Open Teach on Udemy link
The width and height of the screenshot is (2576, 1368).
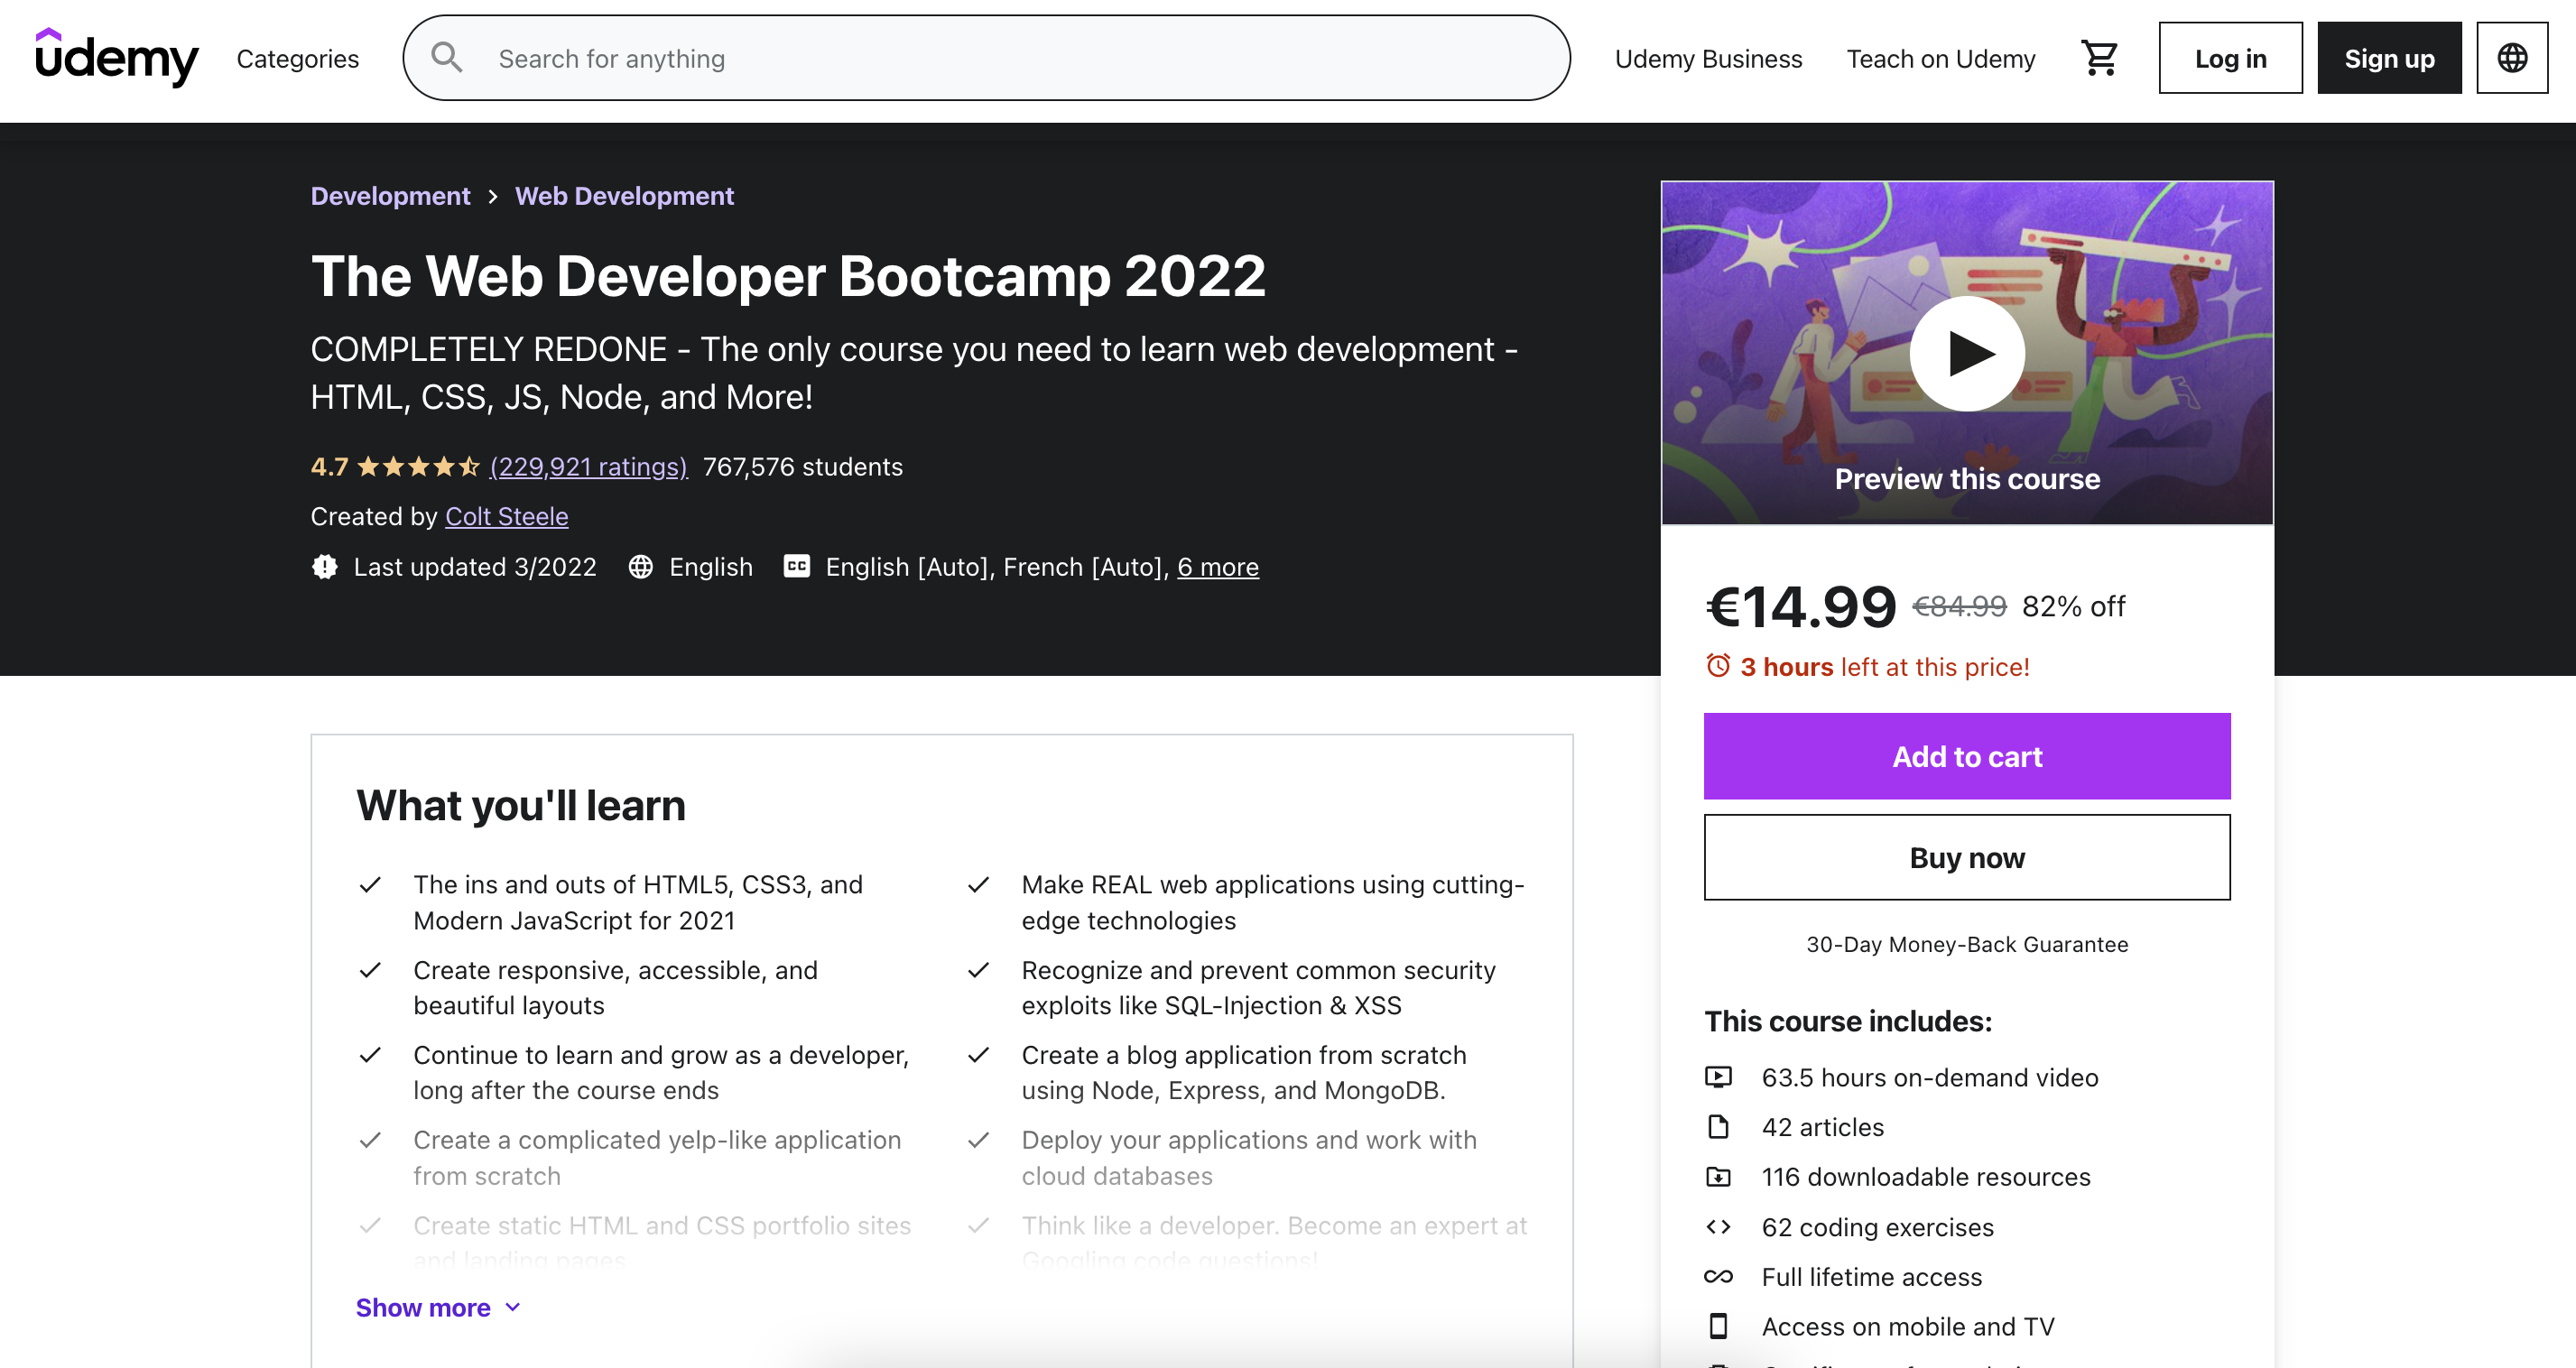tap(1940, 59)
